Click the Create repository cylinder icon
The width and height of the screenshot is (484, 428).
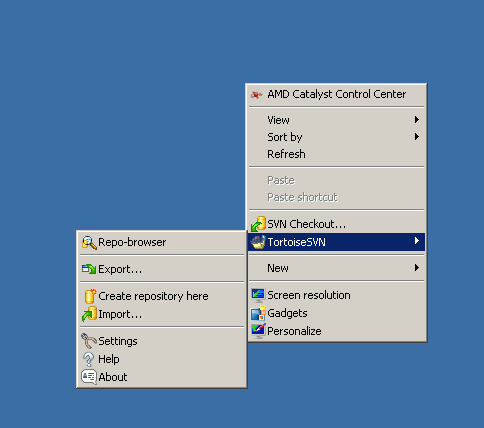pos(90,296)
